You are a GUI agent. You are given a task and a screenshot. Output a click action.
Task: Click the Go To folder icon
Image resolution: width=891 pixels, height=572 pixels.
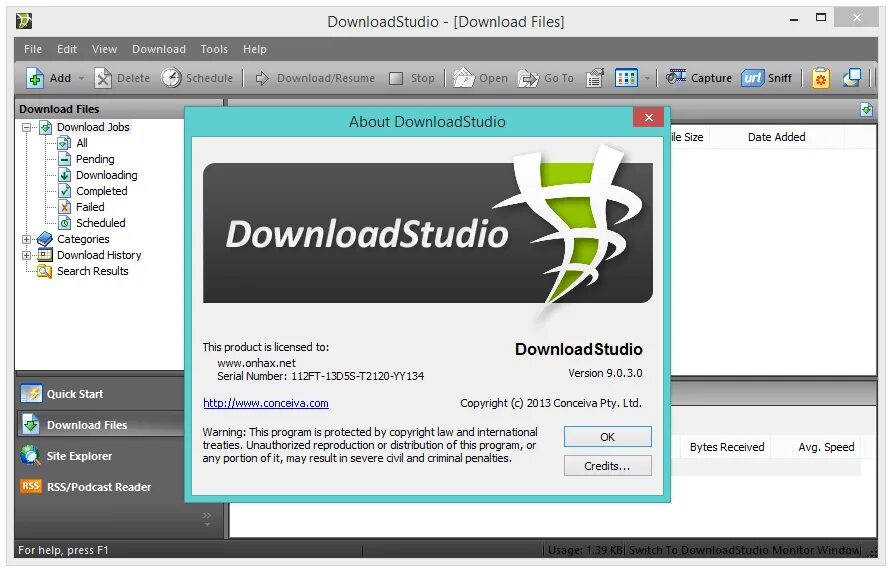click(x=528, y=78)
